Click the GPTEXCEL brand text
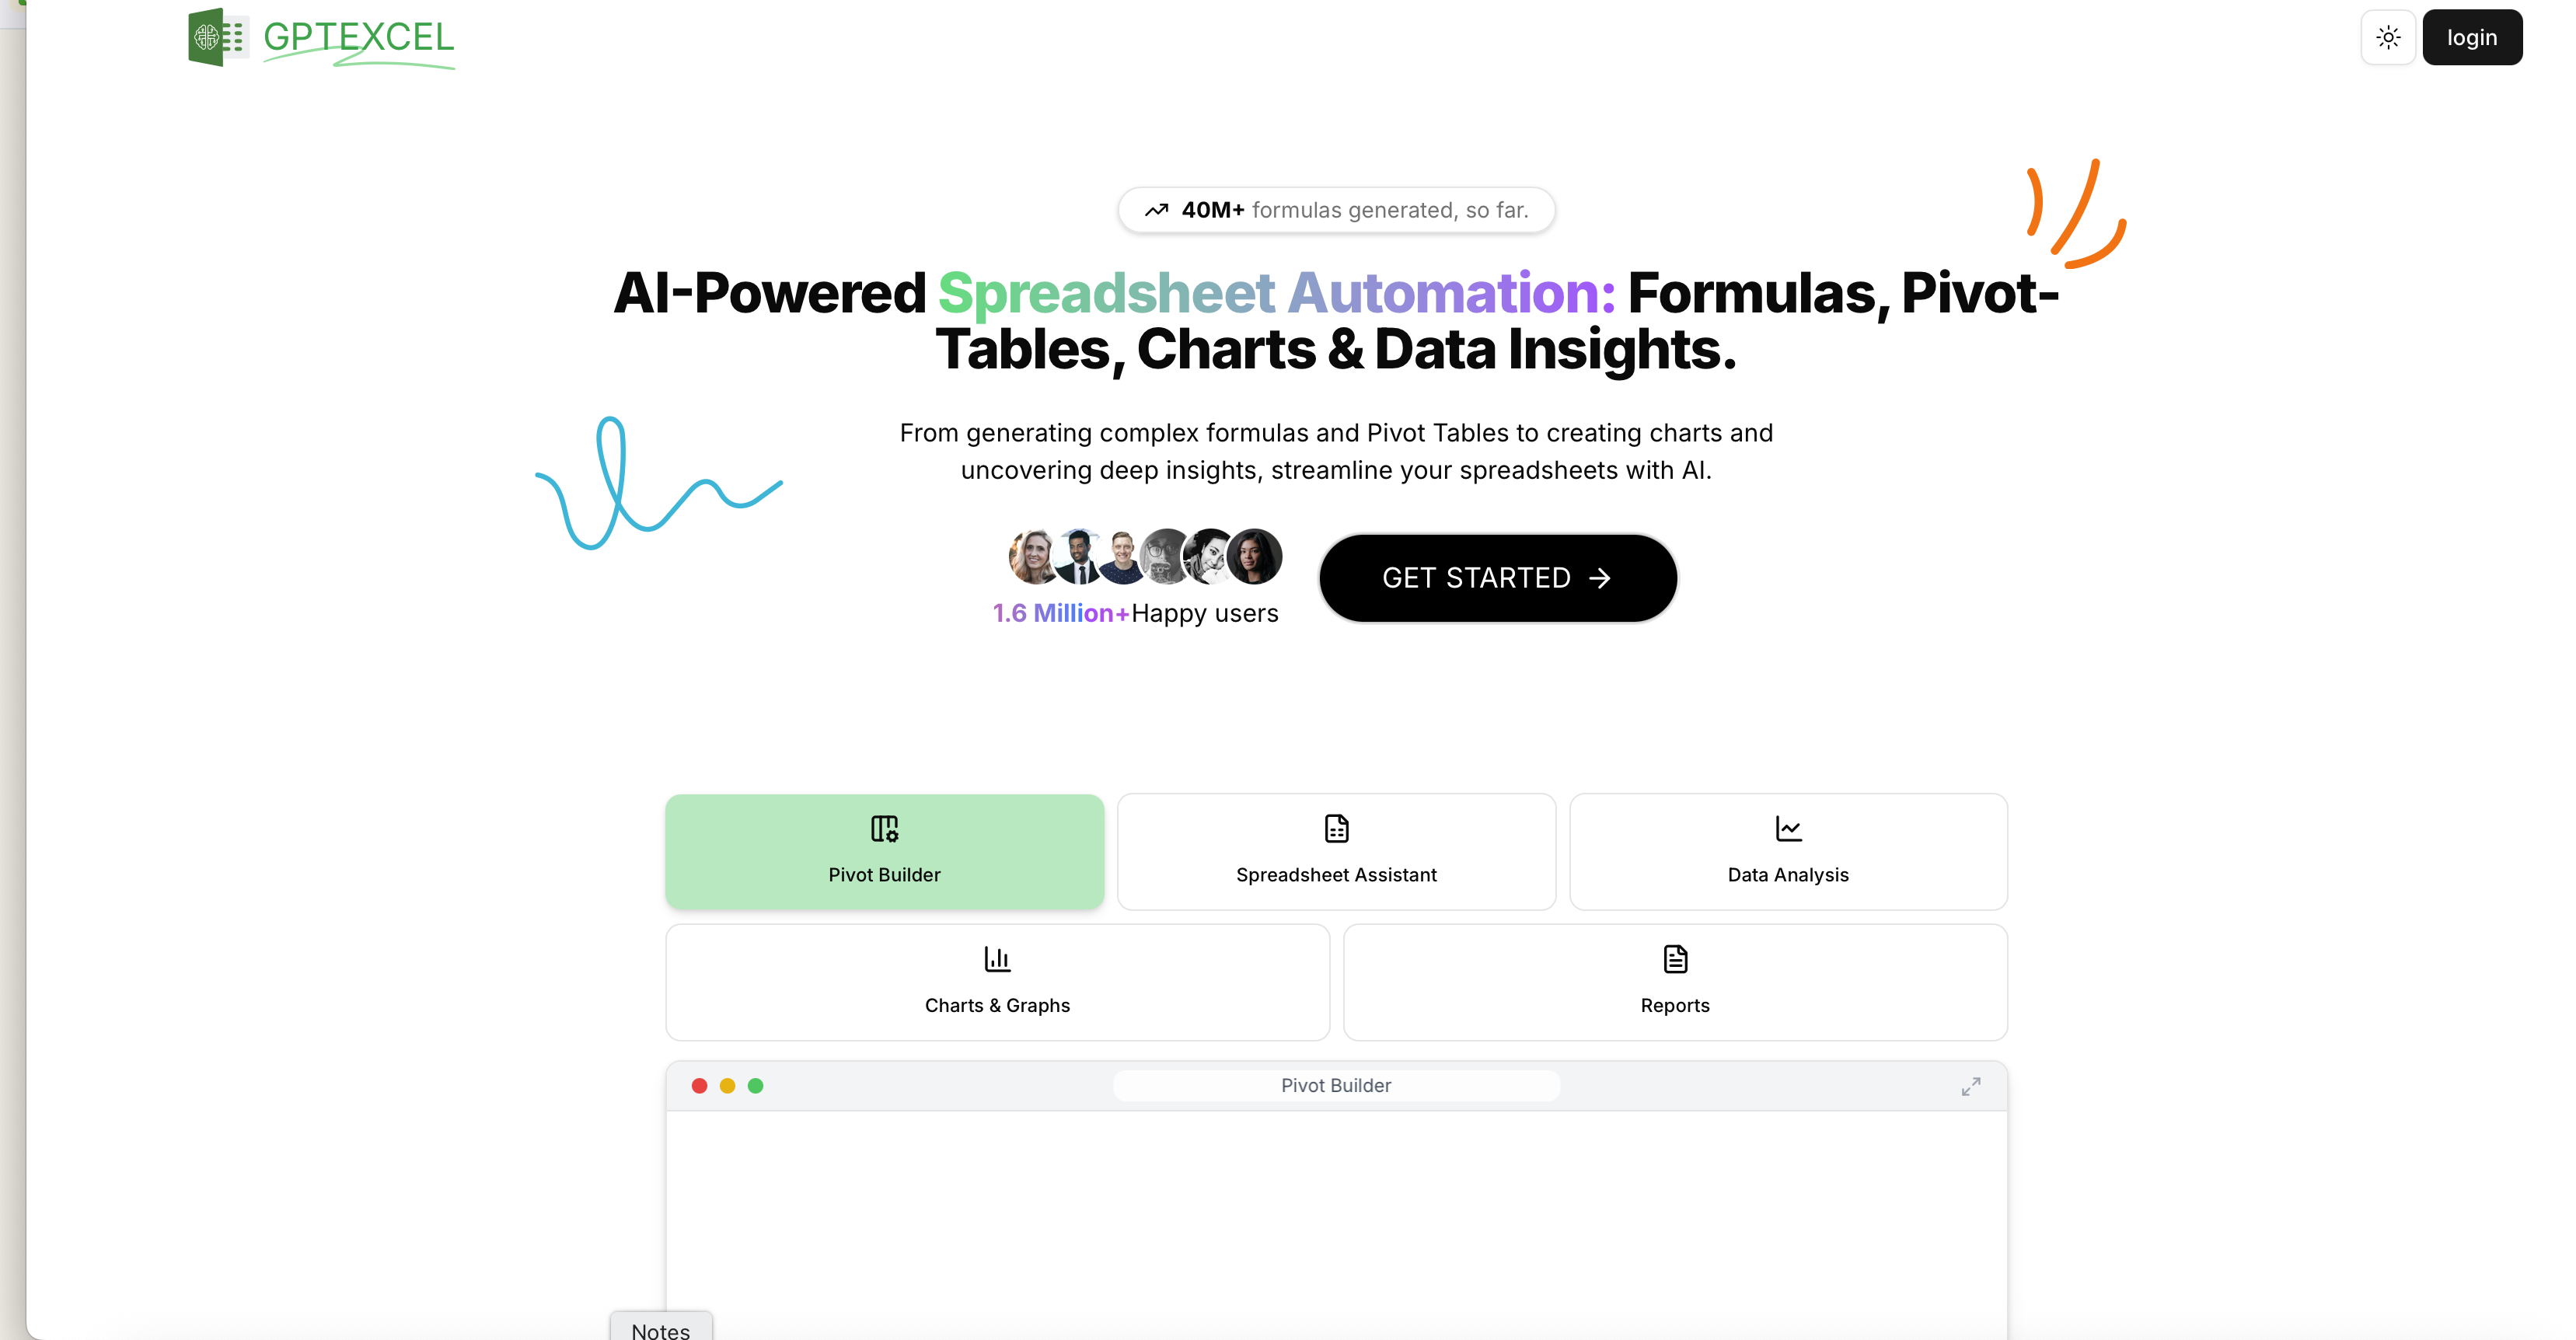 tap(358, 38)
